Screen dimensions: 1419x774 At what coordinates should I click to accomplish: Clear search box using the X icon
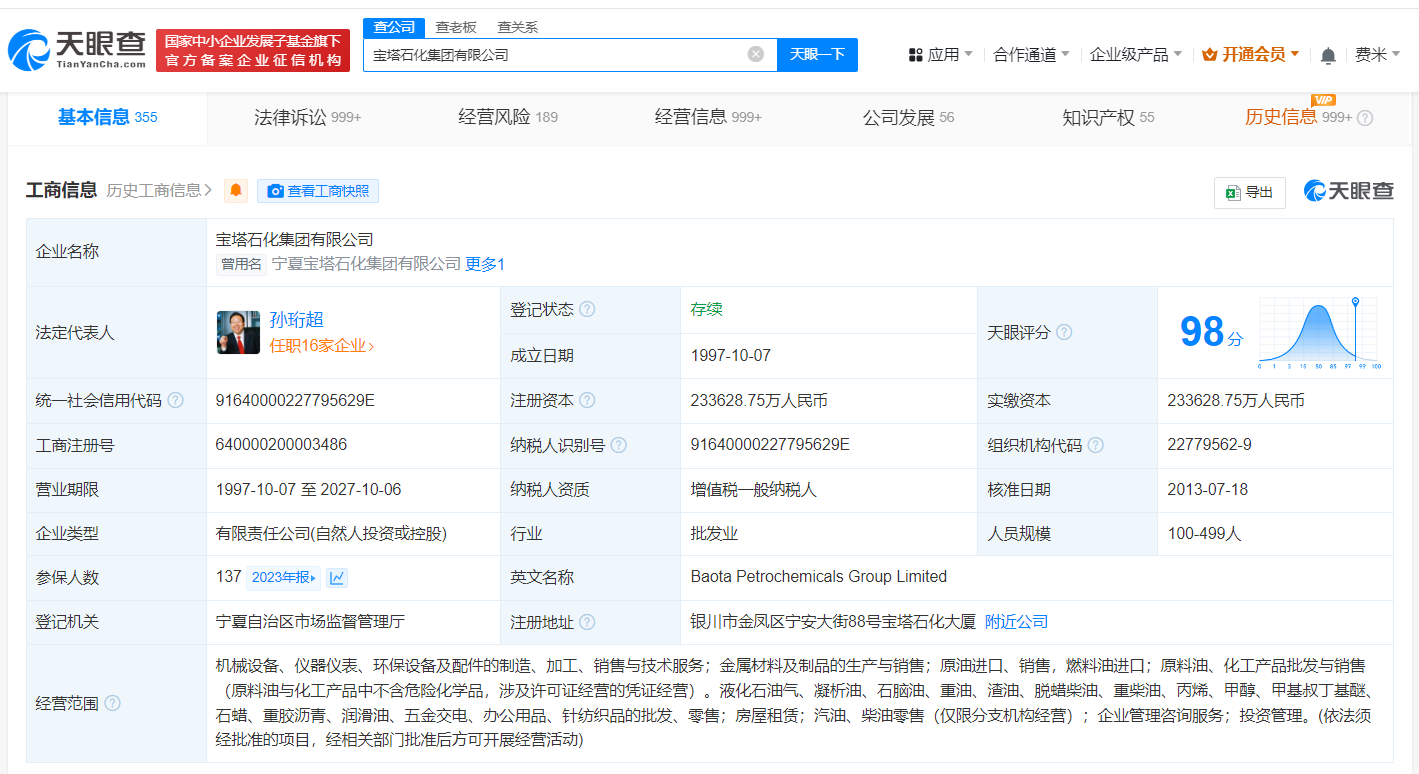tap(755, 54)
